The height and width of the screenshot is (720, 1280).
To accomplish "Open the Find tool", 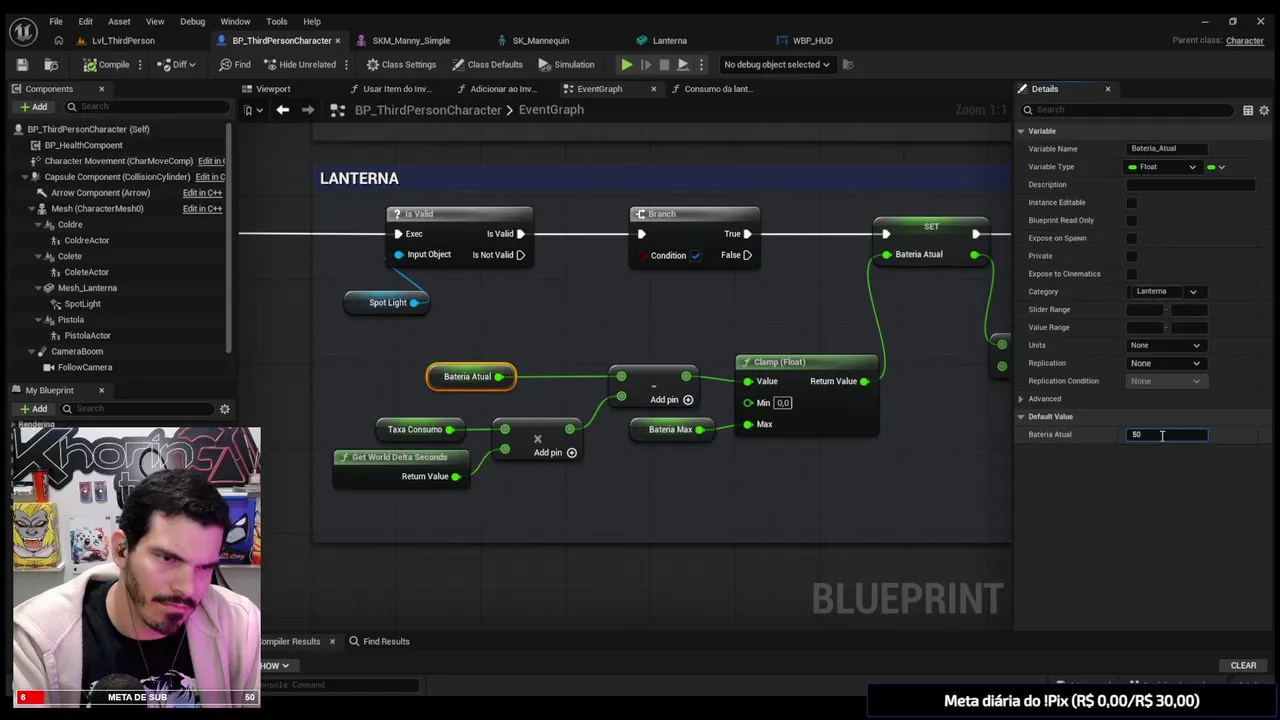I will pos(234,64).
